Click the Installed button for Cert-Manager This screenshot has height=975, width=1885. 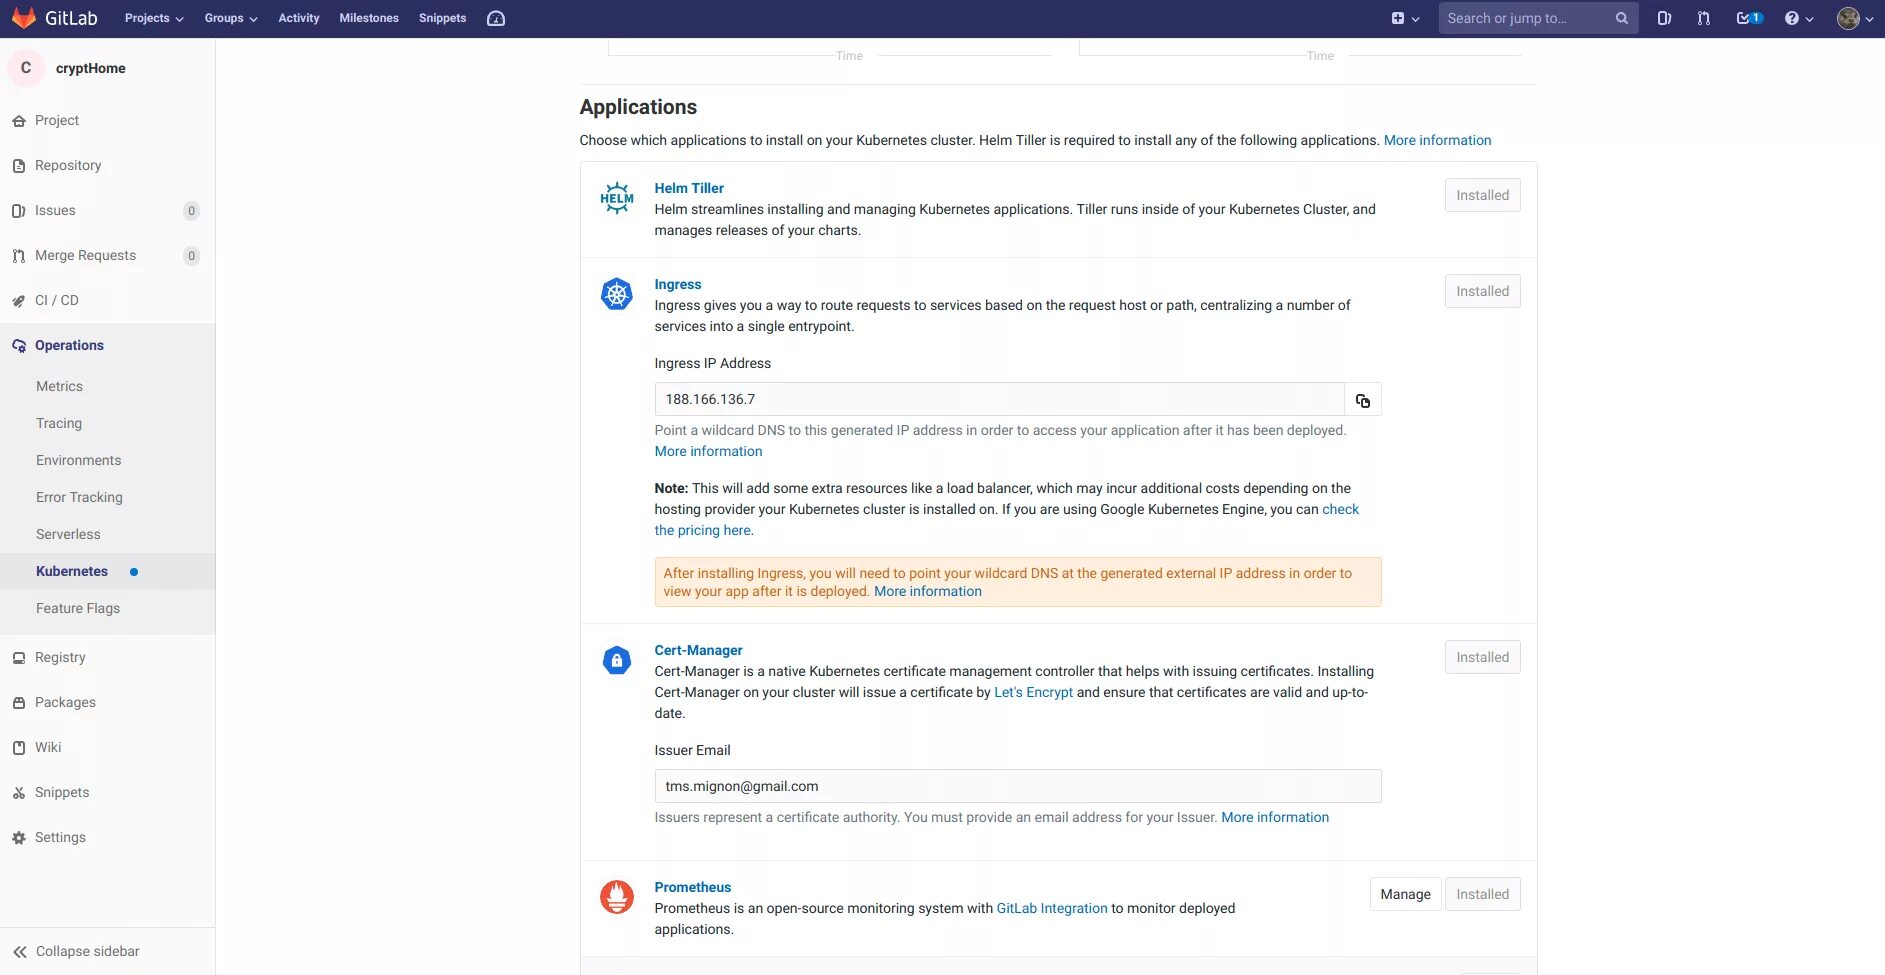1482,657
